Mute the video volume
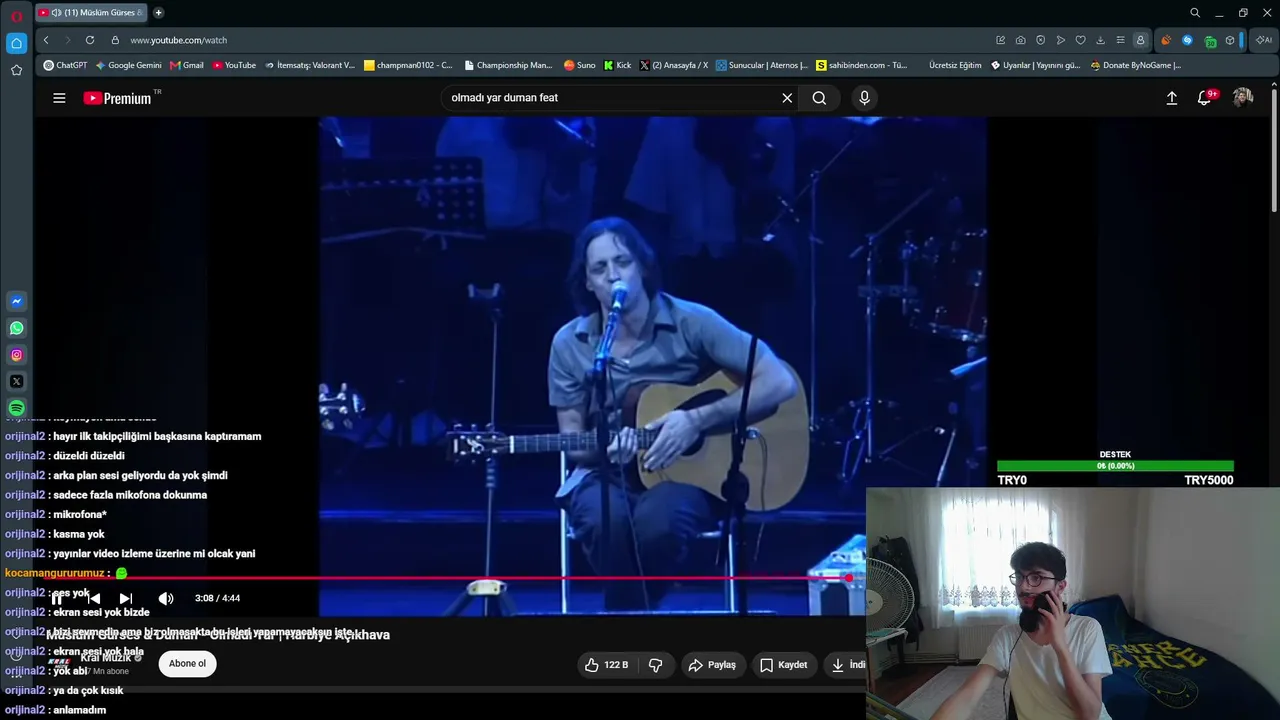1280x720 pixels. tap(166, 598)
